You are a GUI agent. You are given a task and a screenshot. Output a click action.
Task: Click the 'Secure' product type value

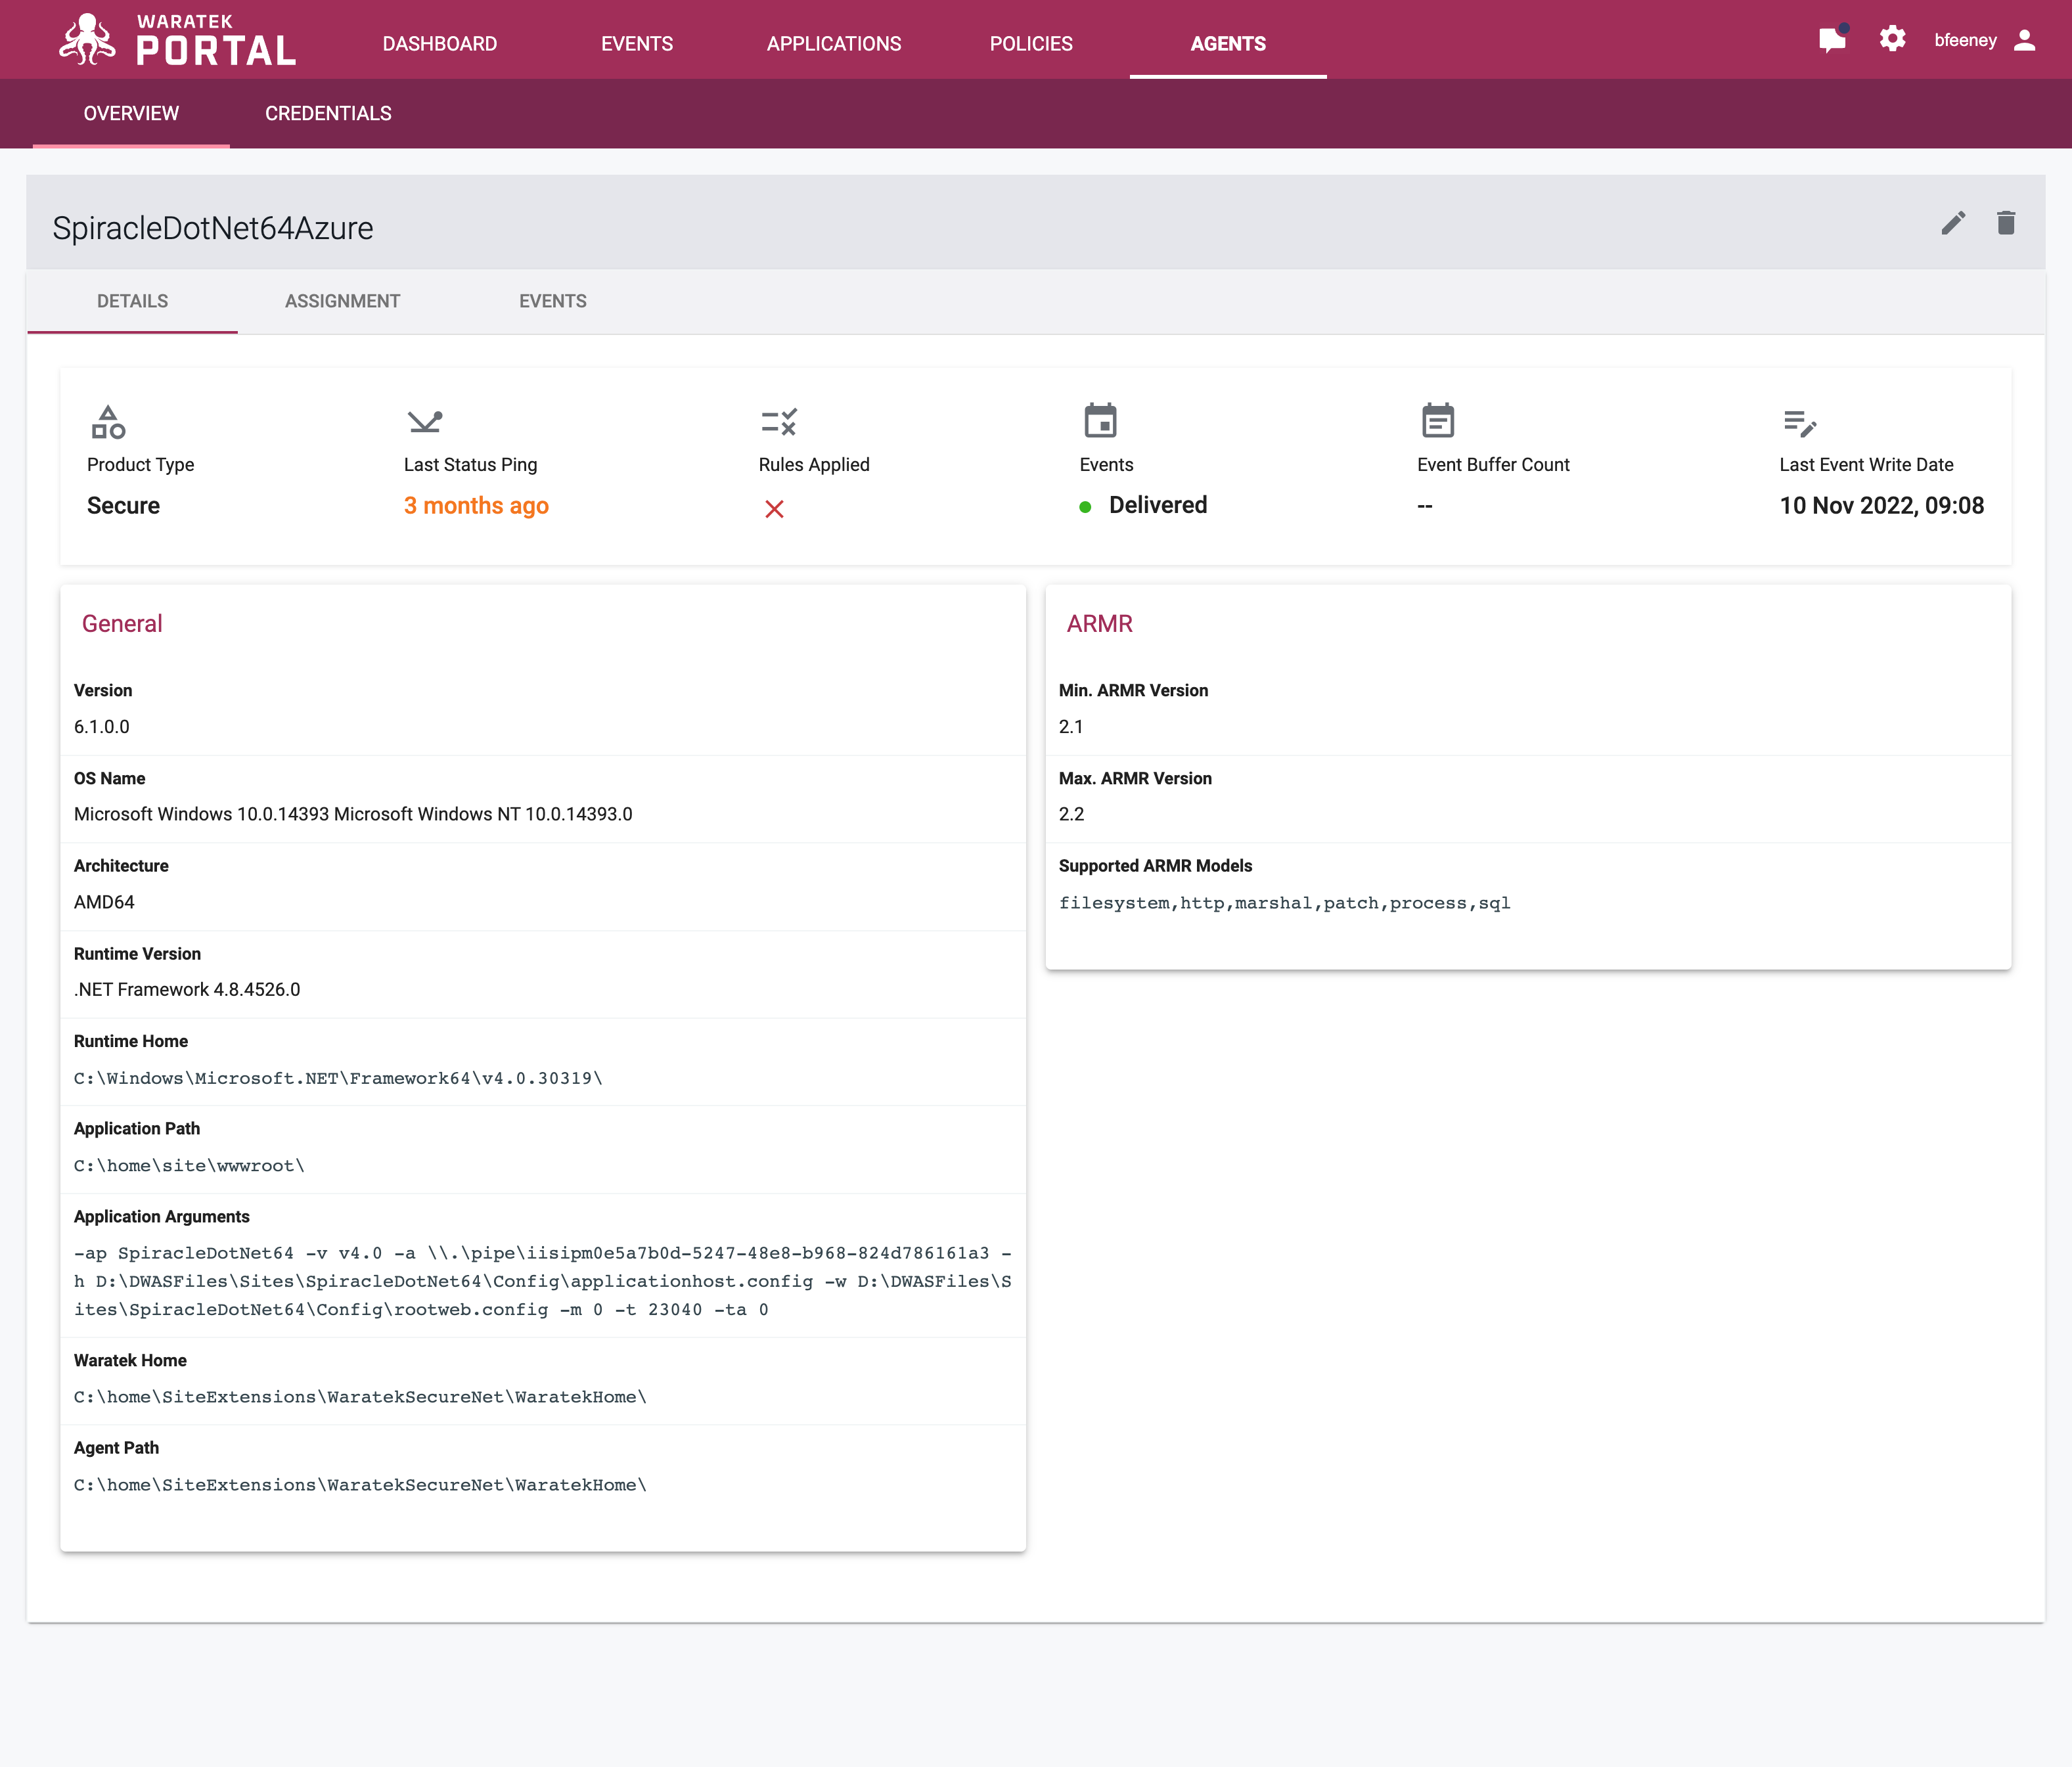click(123, 506)
